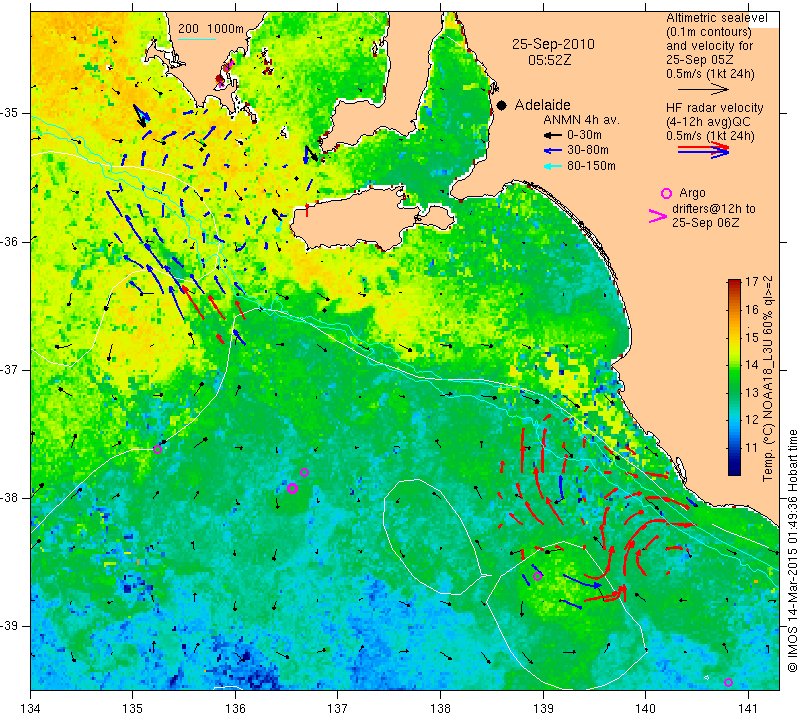Click the 137 longitude axis label
This screenshot has height=720, width=800.
(338, 708)
